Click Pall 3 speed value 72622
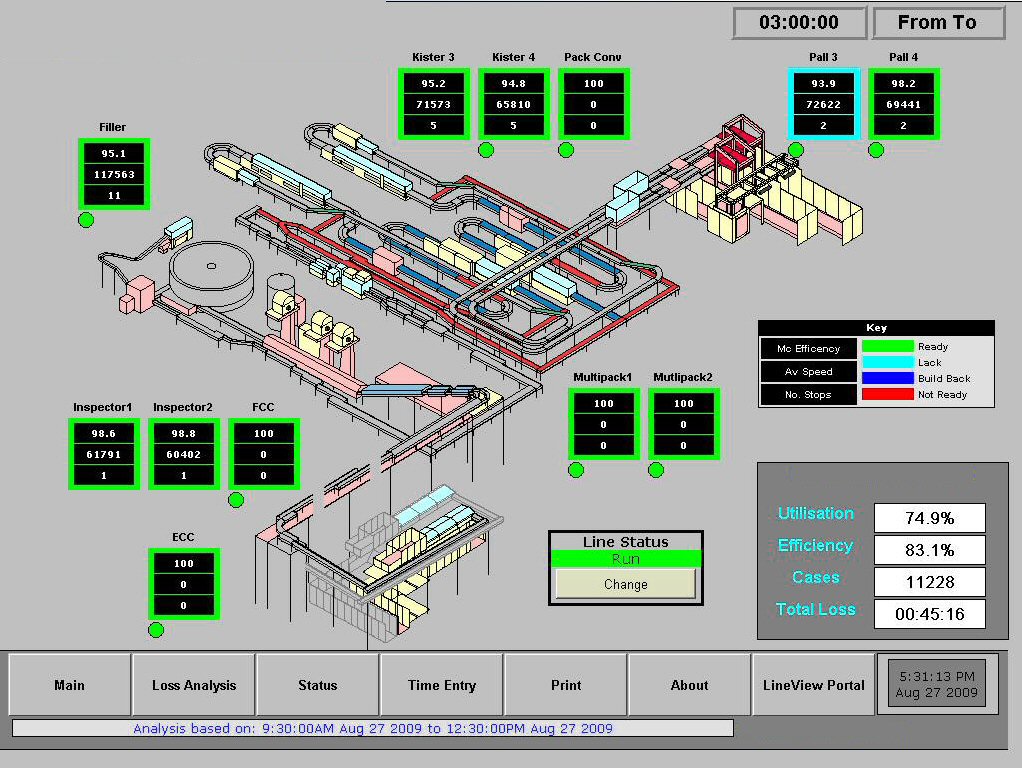 coord(824,104)
